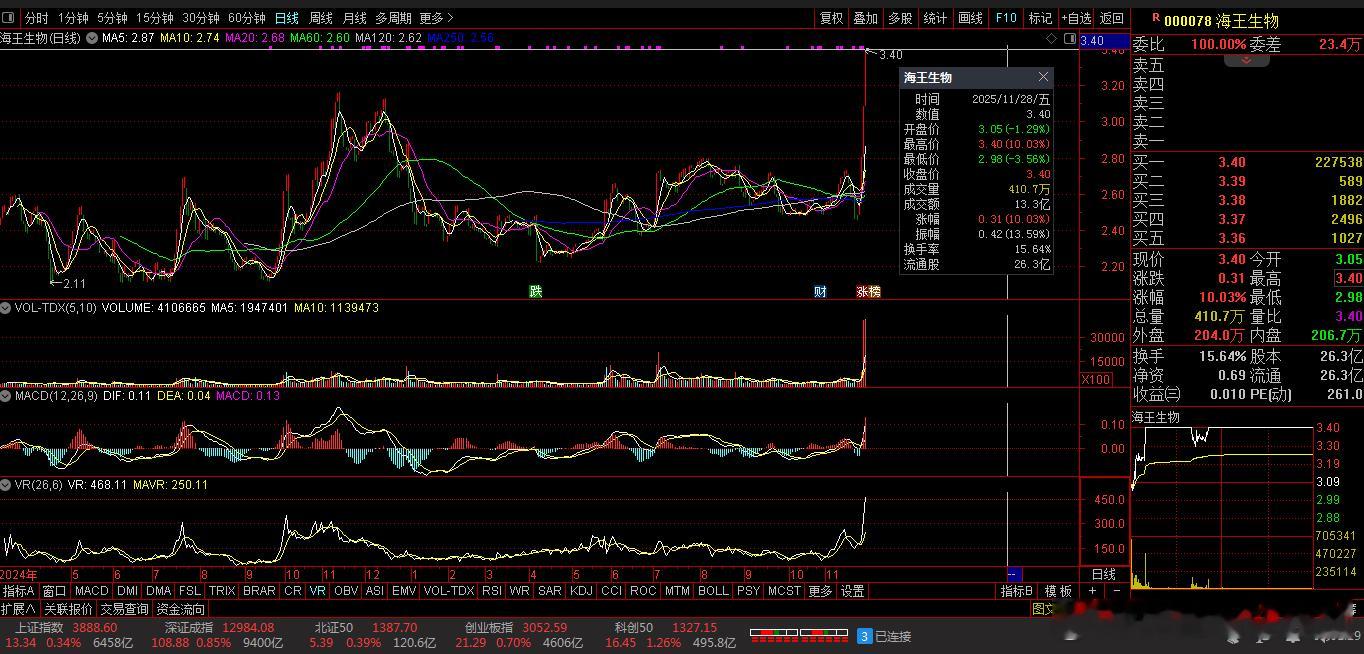Click the 已连接 connection status icon
Image resolution: width=1364 pixels, height=654 pixels.
864,636
